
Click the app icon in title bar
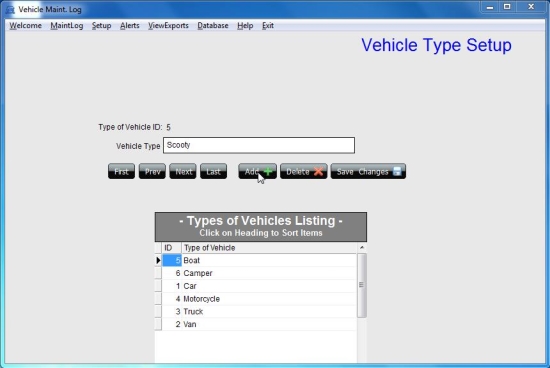11,9
